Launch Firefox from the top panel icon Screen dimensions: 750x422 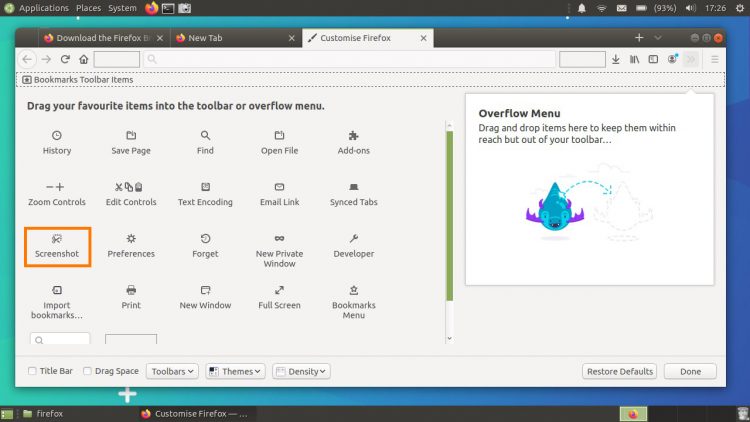tap(151, 8)
